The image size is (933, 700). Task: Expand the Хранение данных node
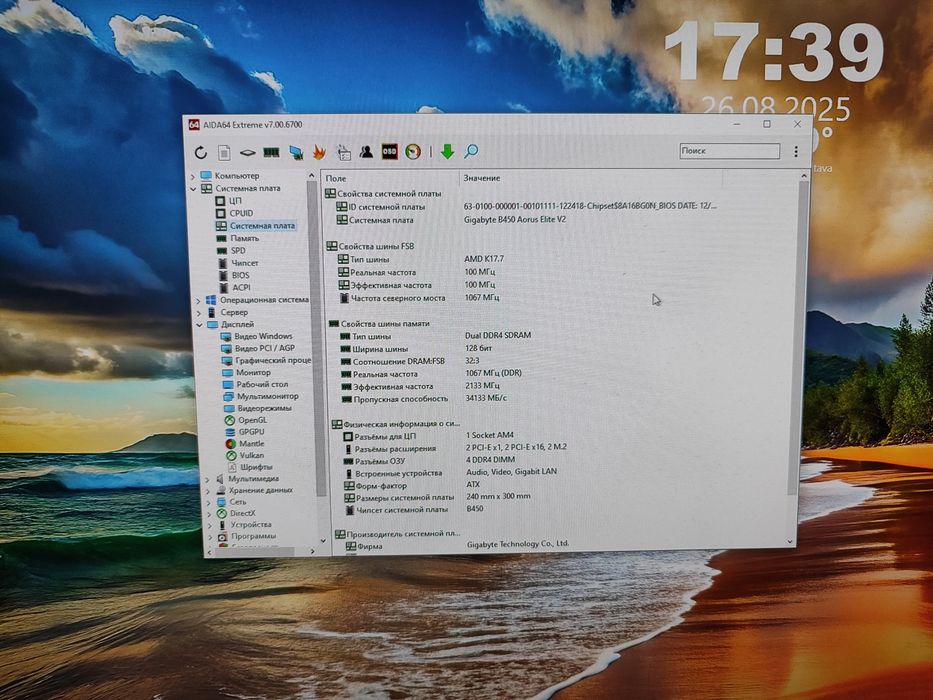pyautogui.click(x=208, y=491)
